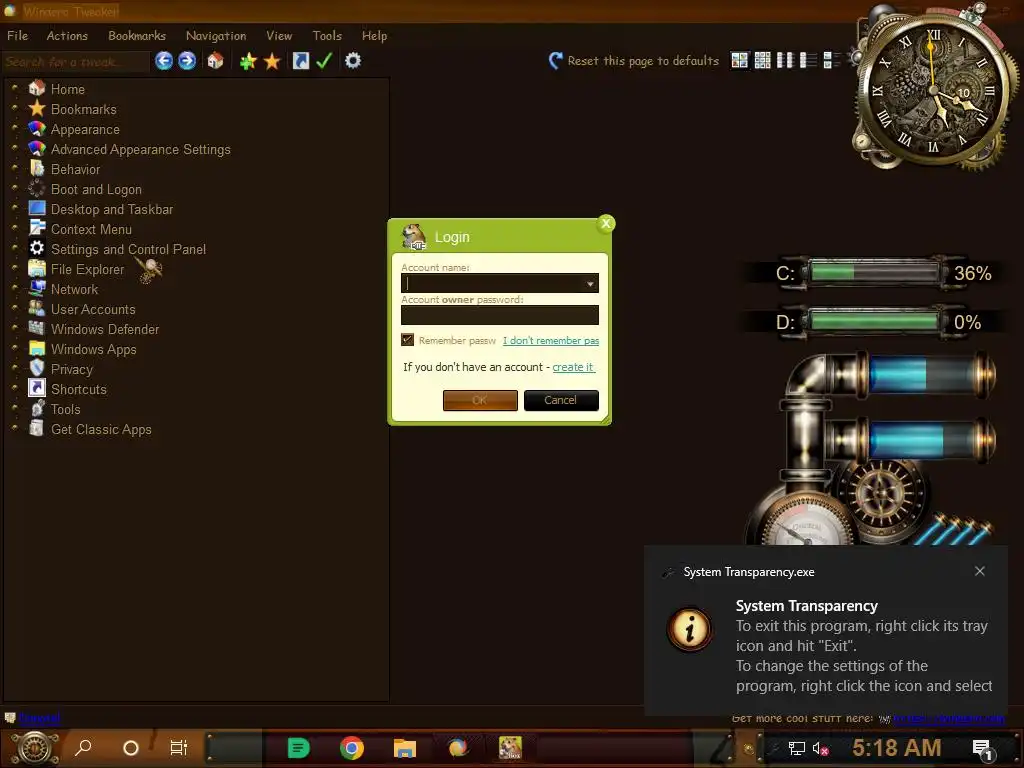Click Reset this page to defaults
This screenshot has width=1024, height=768.
click(634, 61)
